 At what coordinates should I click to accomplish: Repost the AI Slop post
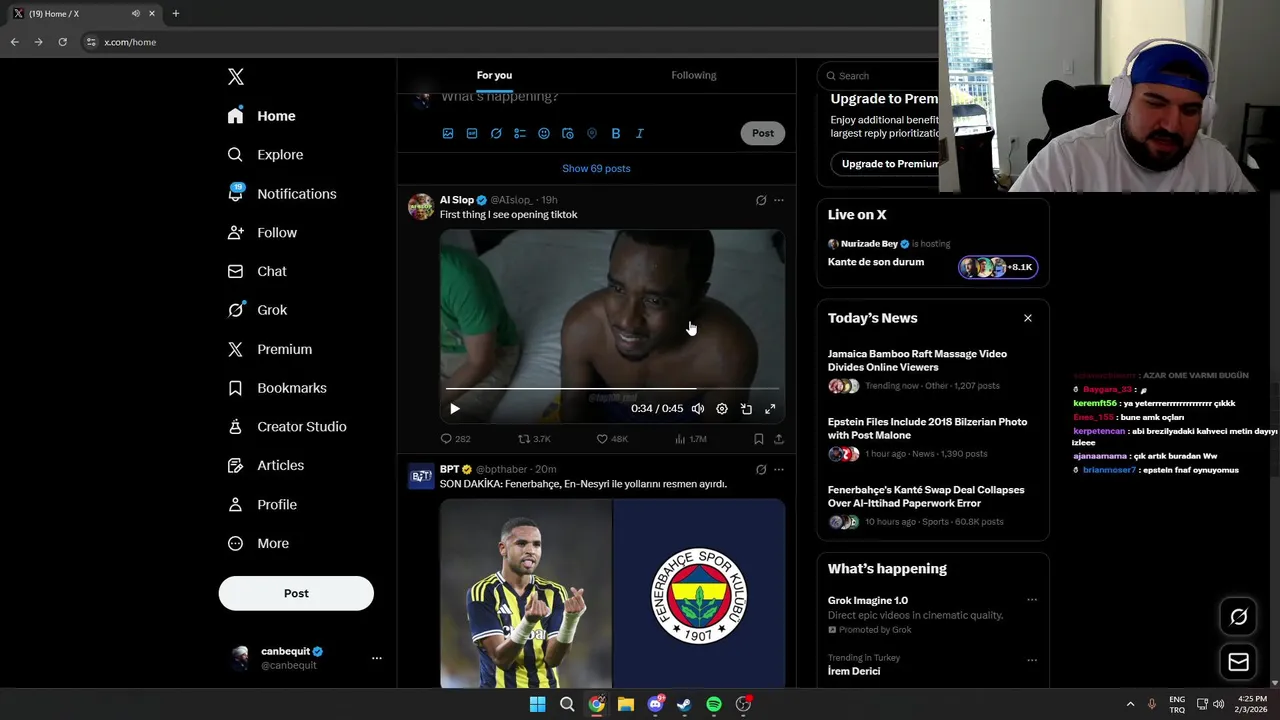click(534, 439)
